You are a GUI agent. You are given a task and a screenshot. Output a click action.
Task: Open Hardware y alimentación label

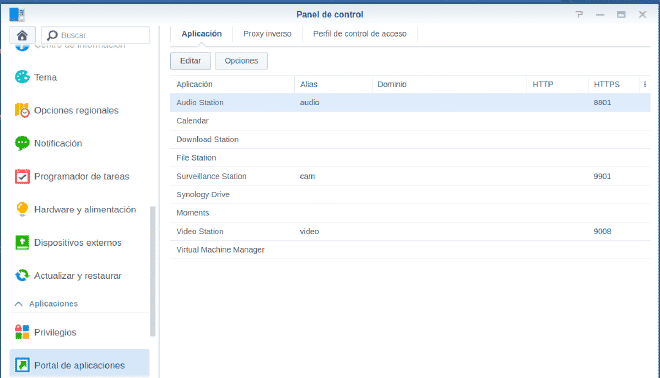tap(85, 209)
